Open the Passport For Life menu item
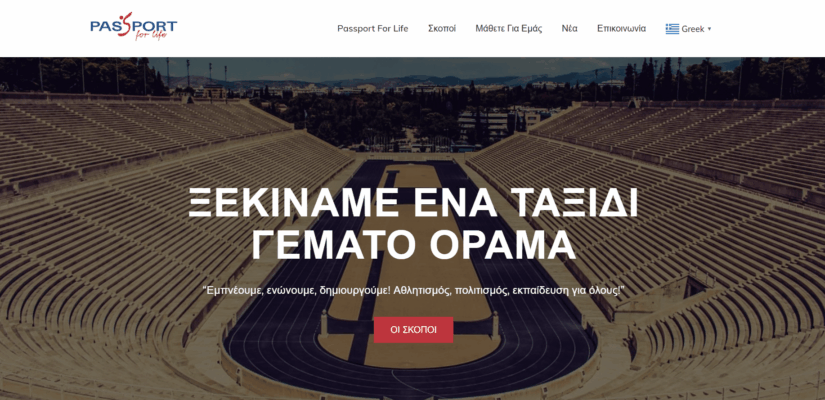825x400 pixels. [x=373, y=28]
